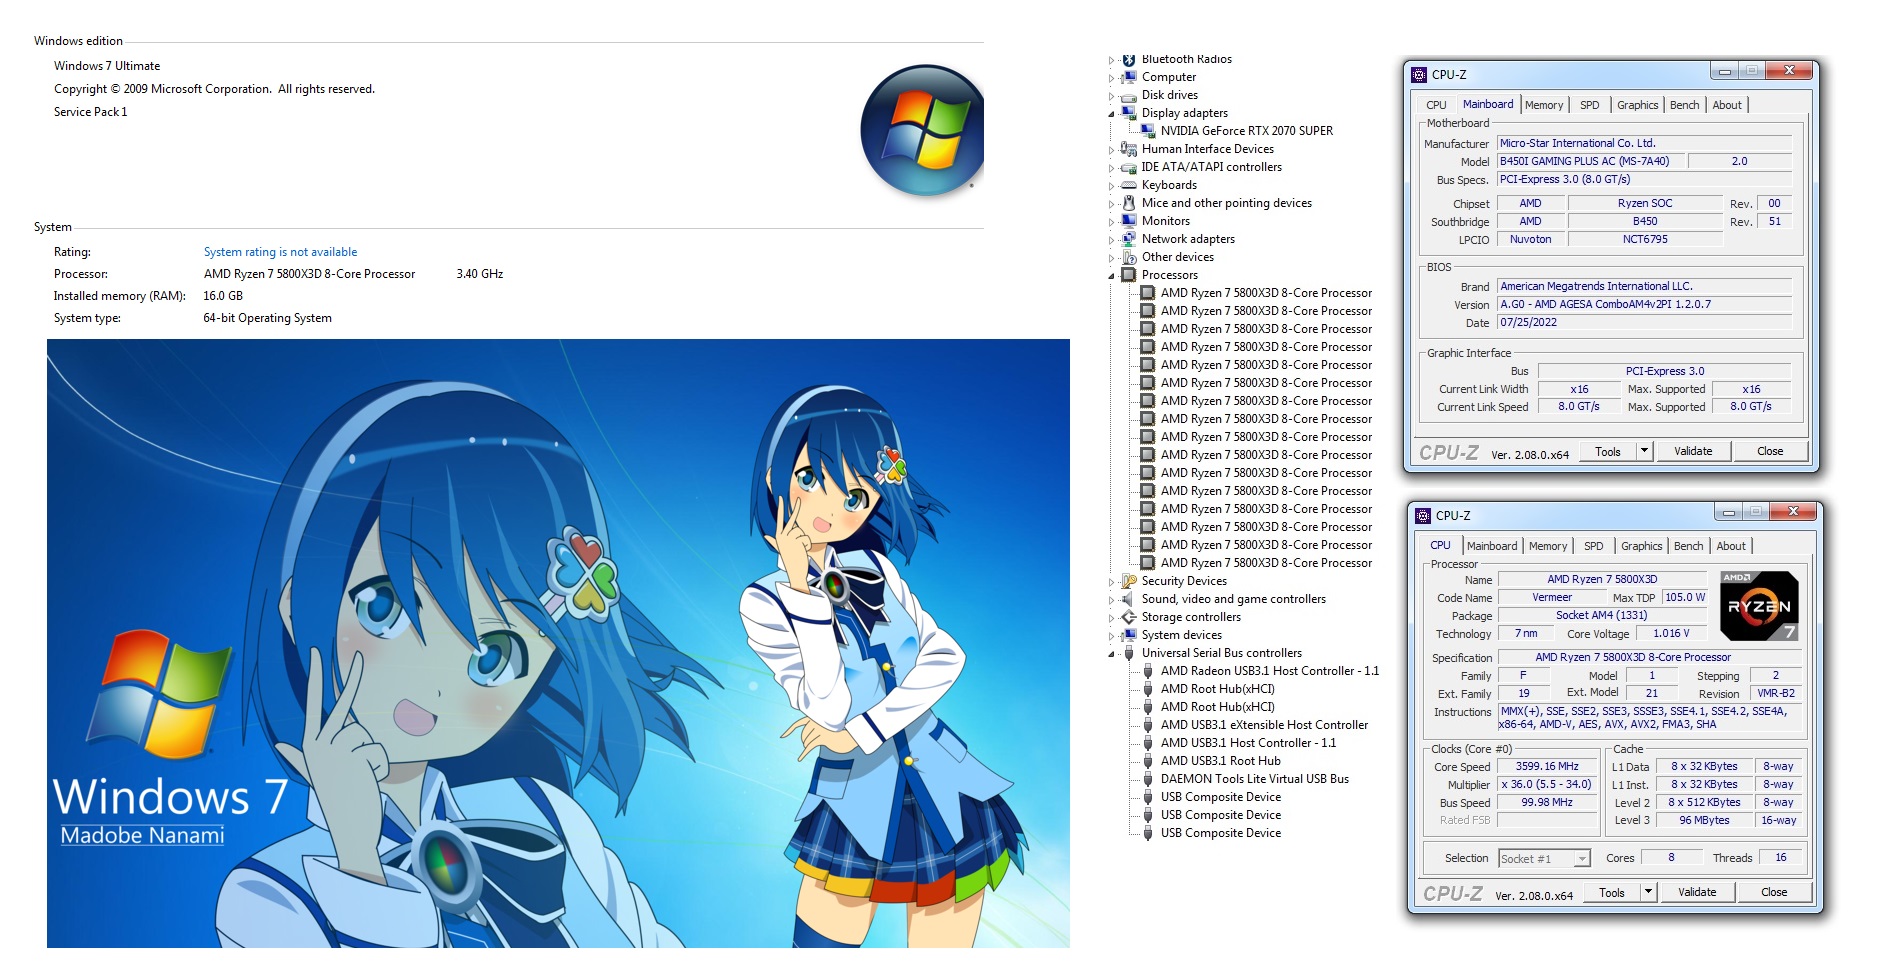This screenshot has width=1881, height=977.
Task: Open SPD tab in upper CPU-Z window
Action: (x=1589, y=105)
